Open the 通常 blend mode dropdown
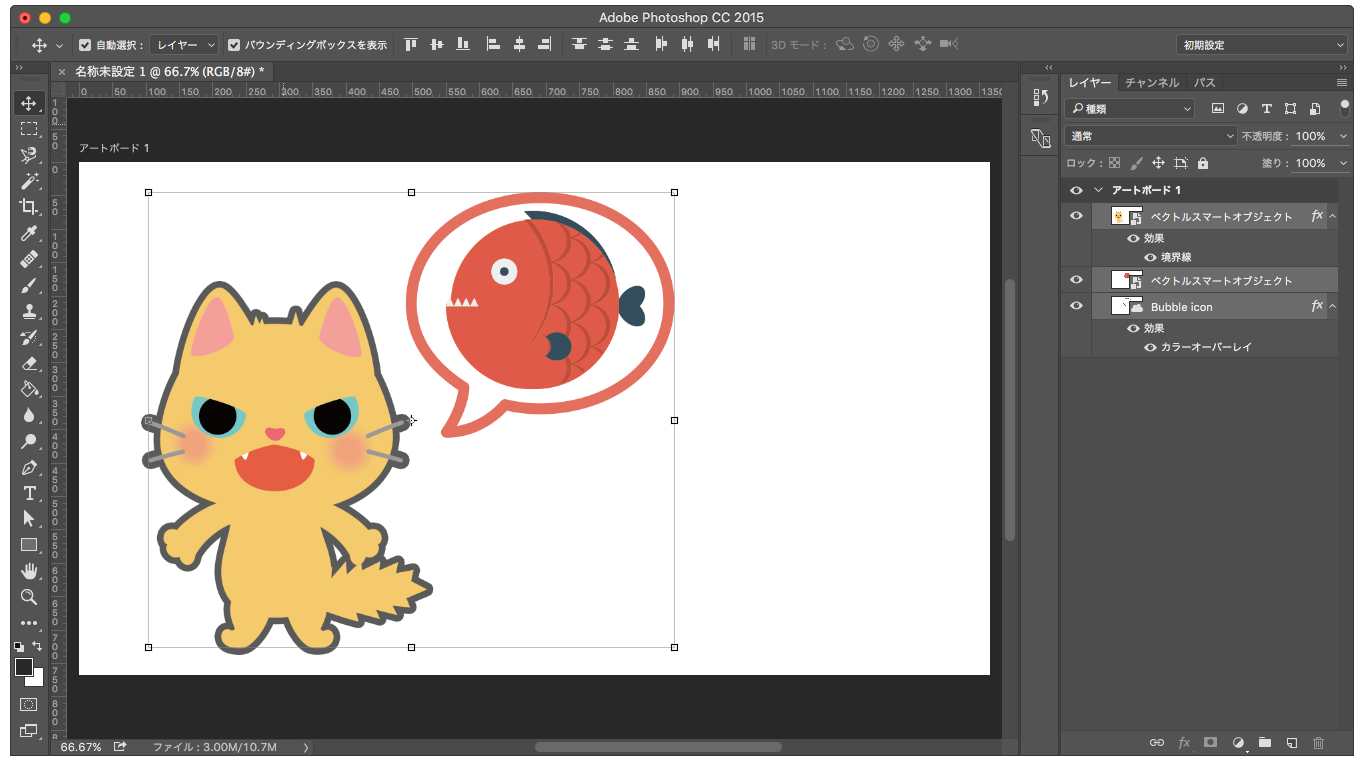Image resolution: width=1364 pixels, height=766 pixels. click(1151, 136)
